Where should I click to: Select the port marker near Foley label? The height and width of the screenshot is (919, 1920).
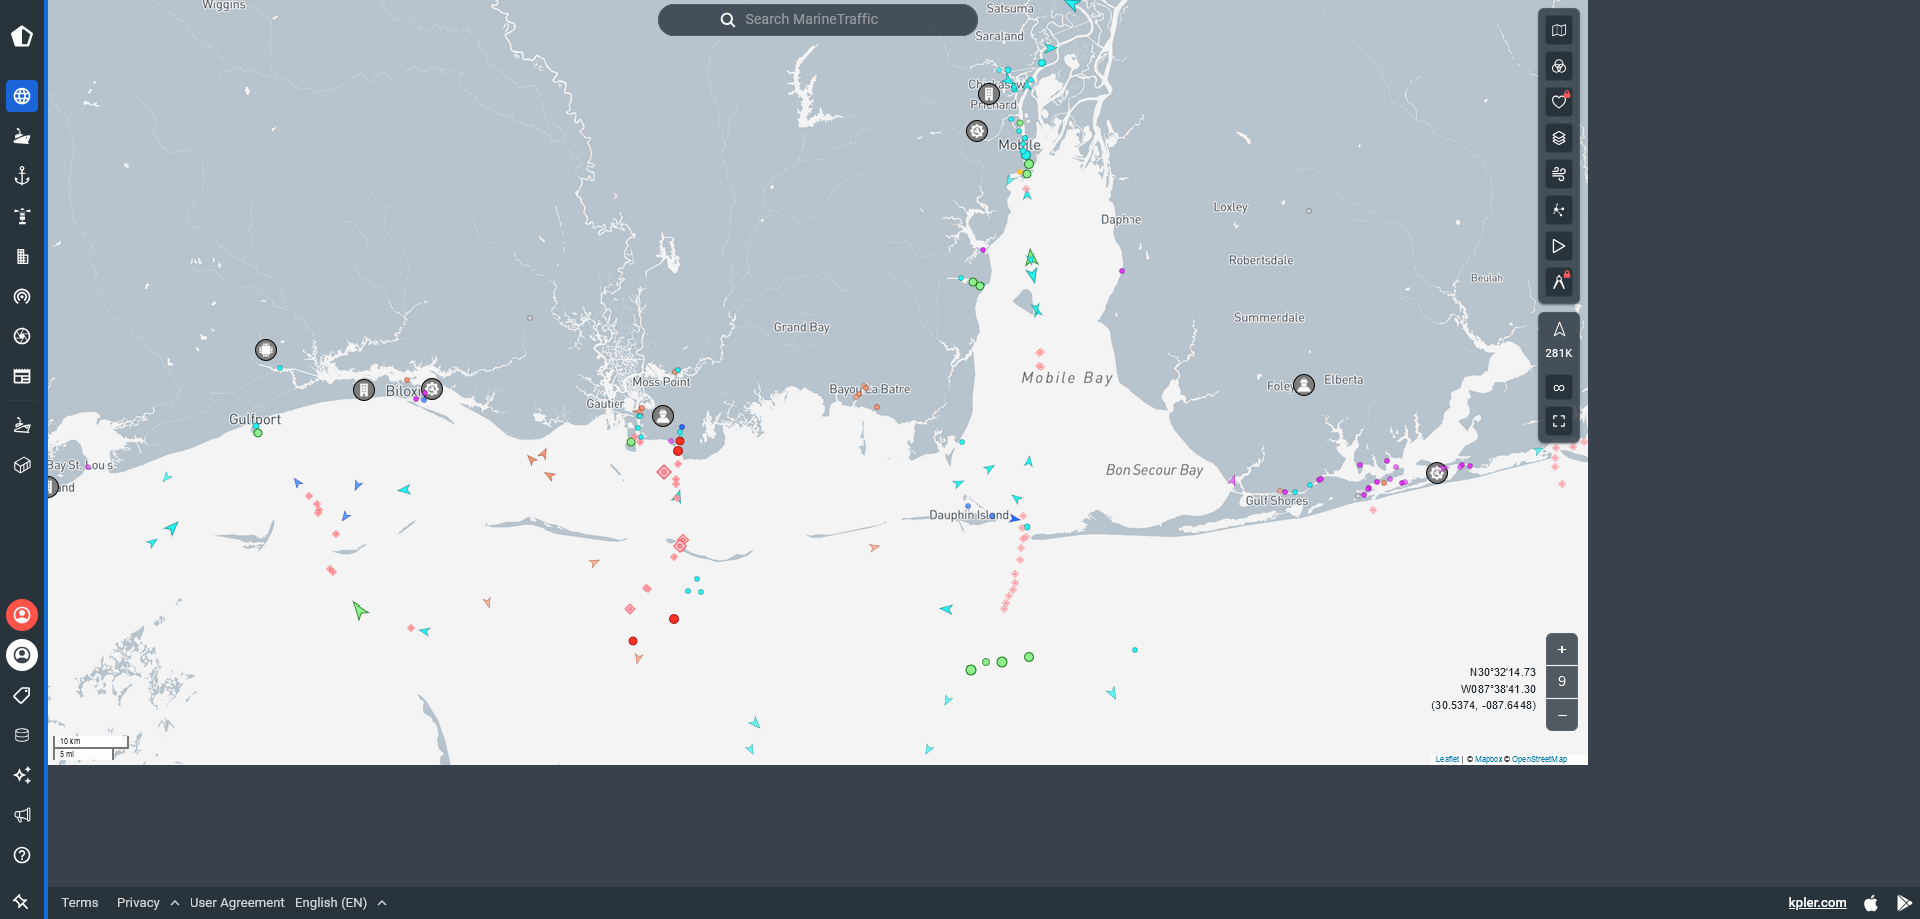[1304, 385]
